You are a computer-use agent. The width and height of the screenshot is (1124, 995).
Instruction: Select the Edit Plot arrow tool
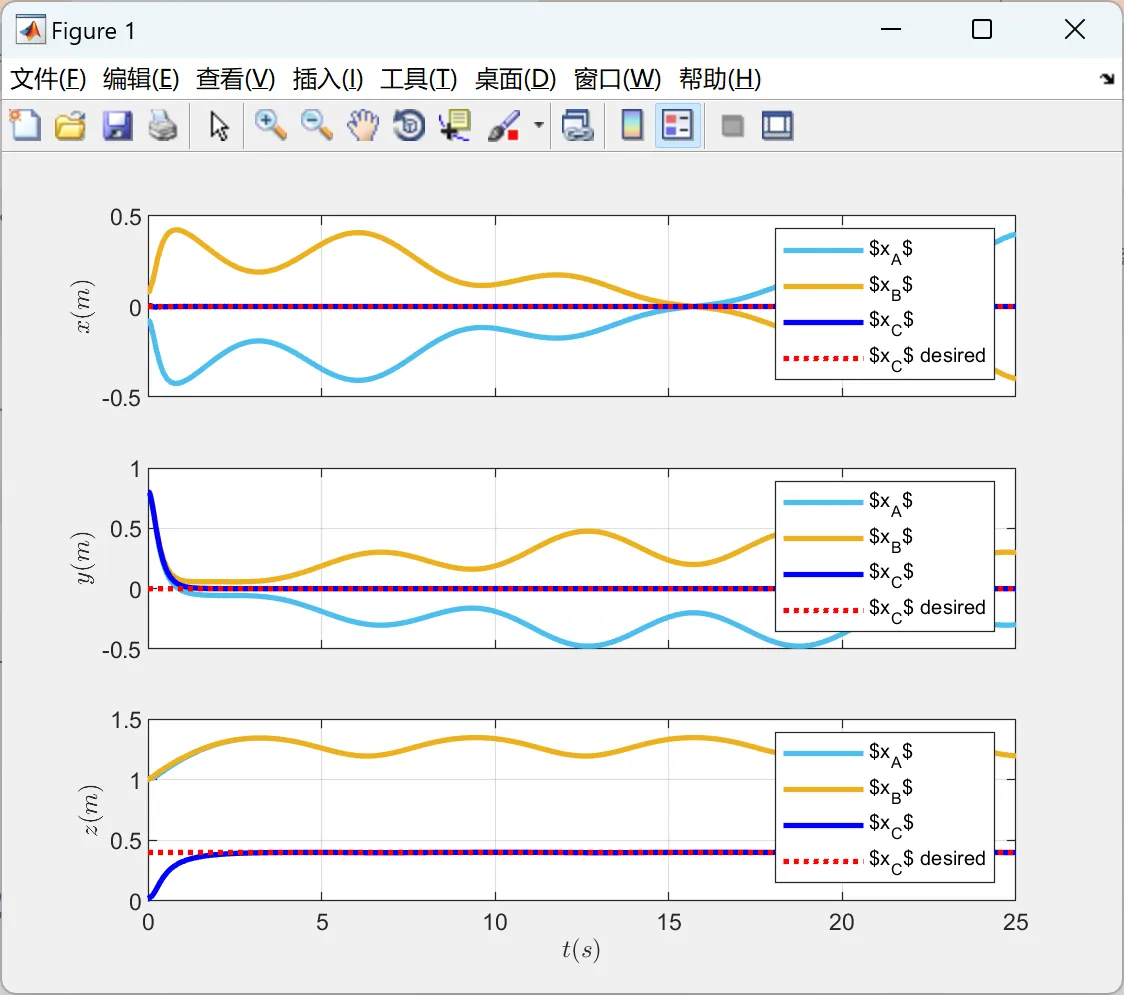point(219,126)
